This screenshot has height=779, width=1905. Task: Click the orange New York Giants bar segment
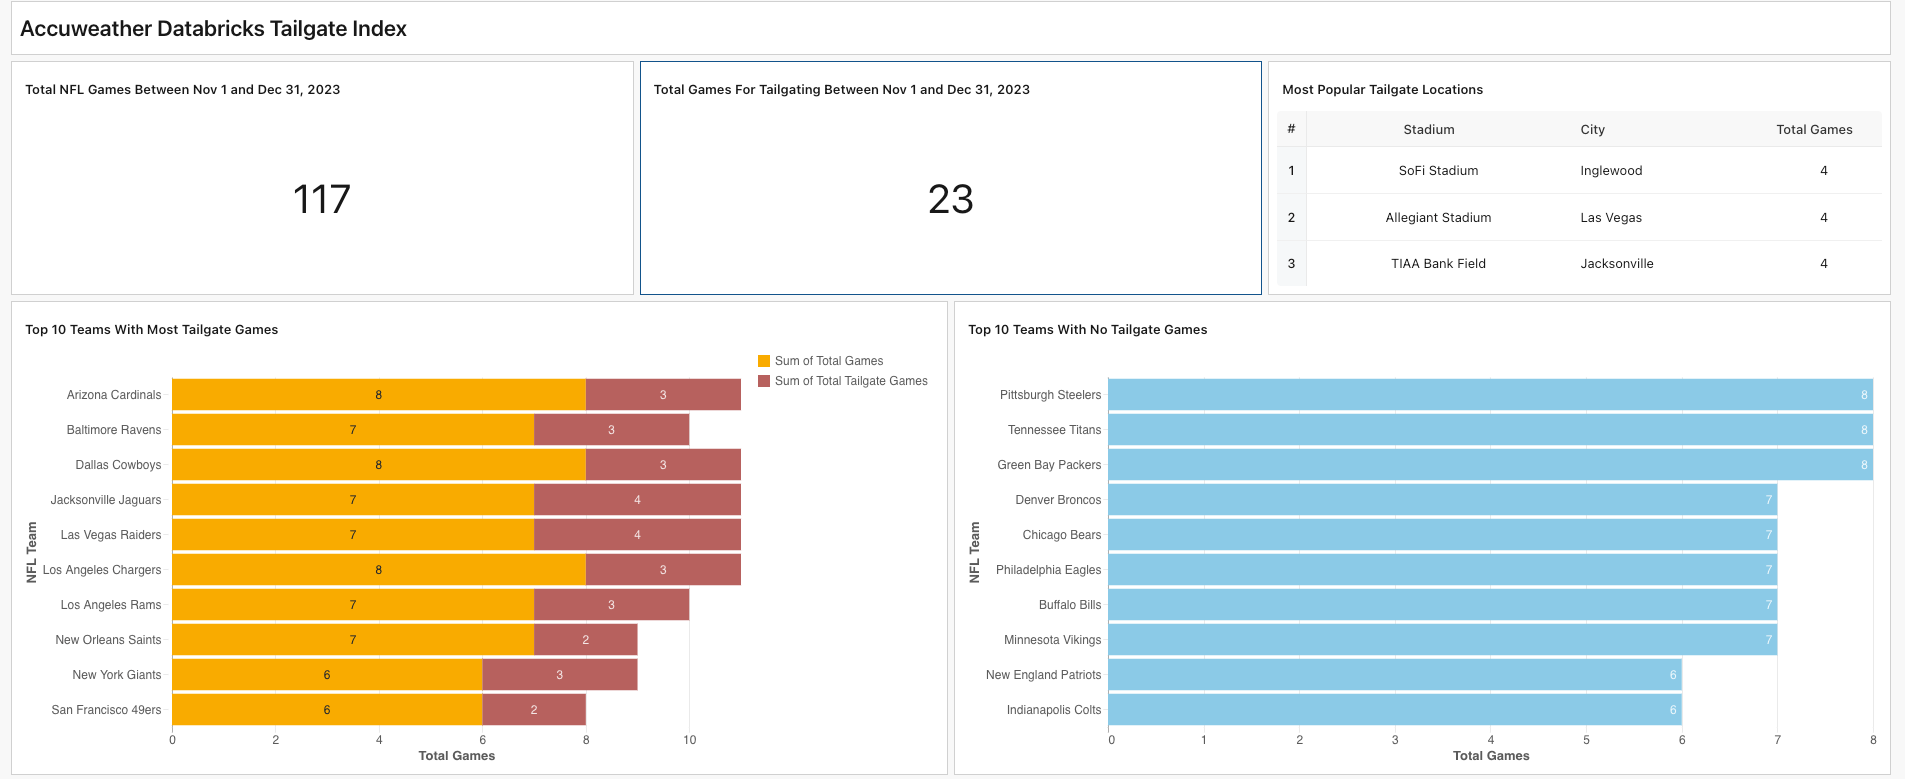(327, 675)
